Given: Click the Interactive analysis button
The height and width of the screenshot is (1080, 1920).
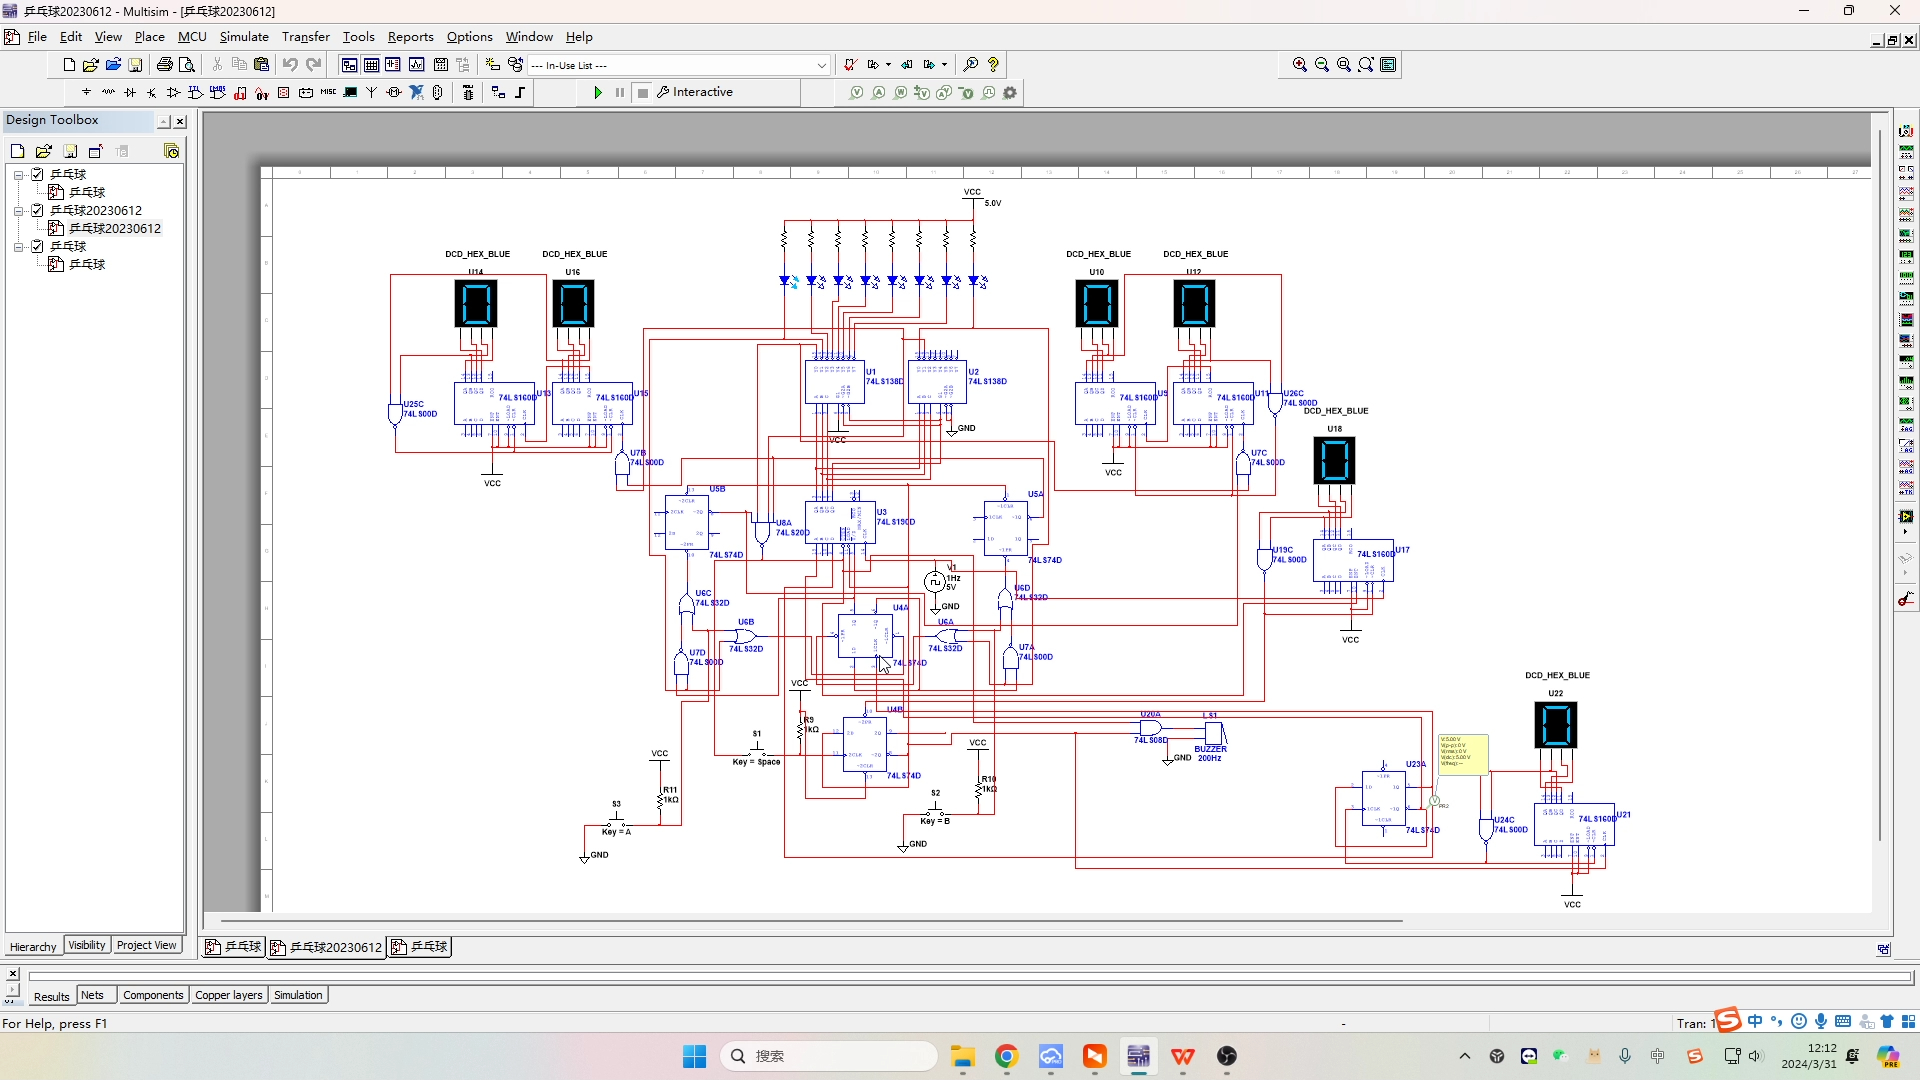Looking at the screenshot, I should 695,92.
